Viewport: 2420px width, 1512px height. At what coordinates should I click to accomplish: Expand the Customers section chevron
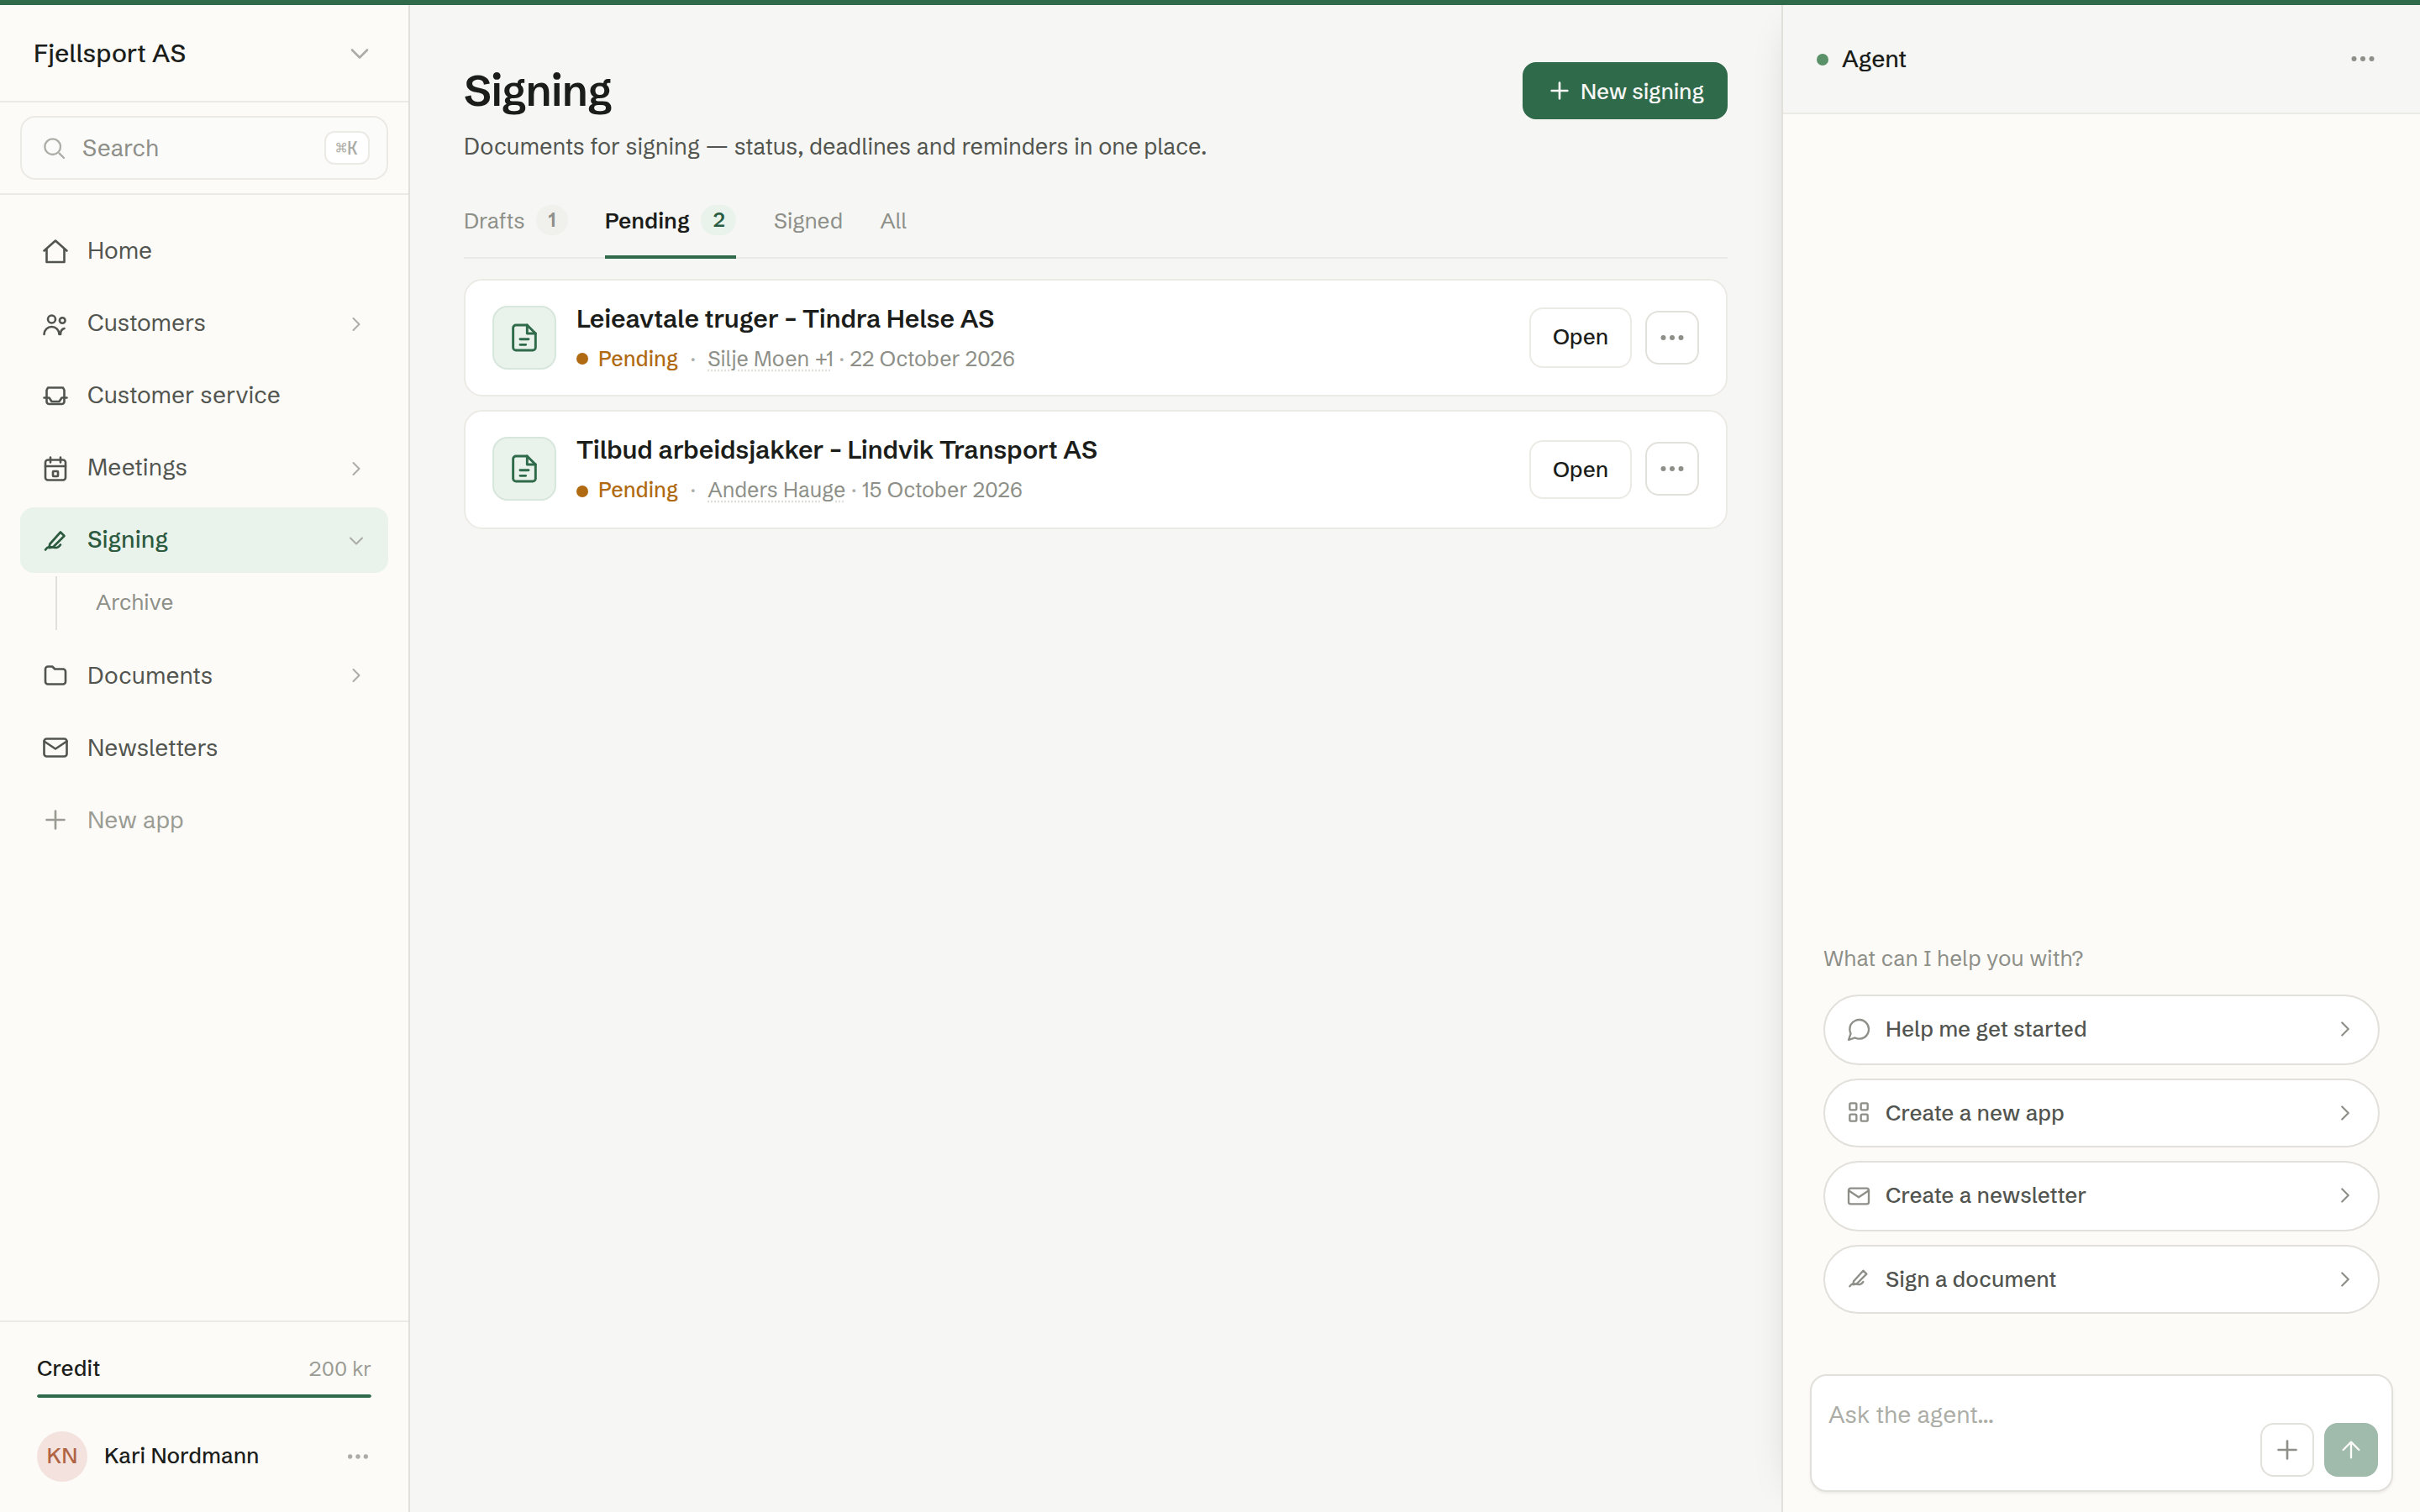pos(356,324)
